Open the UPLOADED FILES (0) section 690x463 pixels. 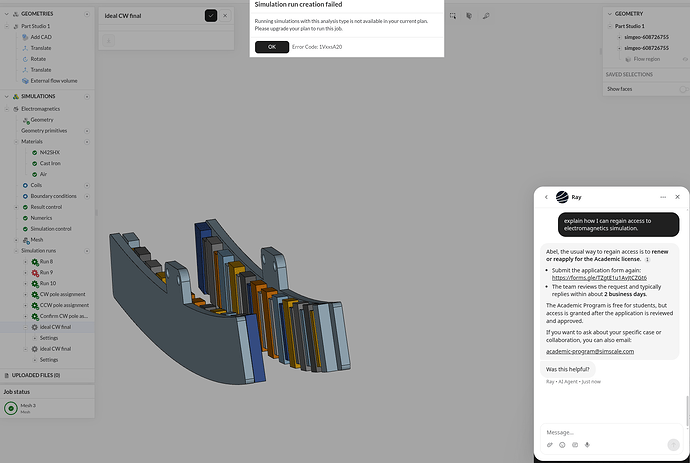click(x=36, y=375)
